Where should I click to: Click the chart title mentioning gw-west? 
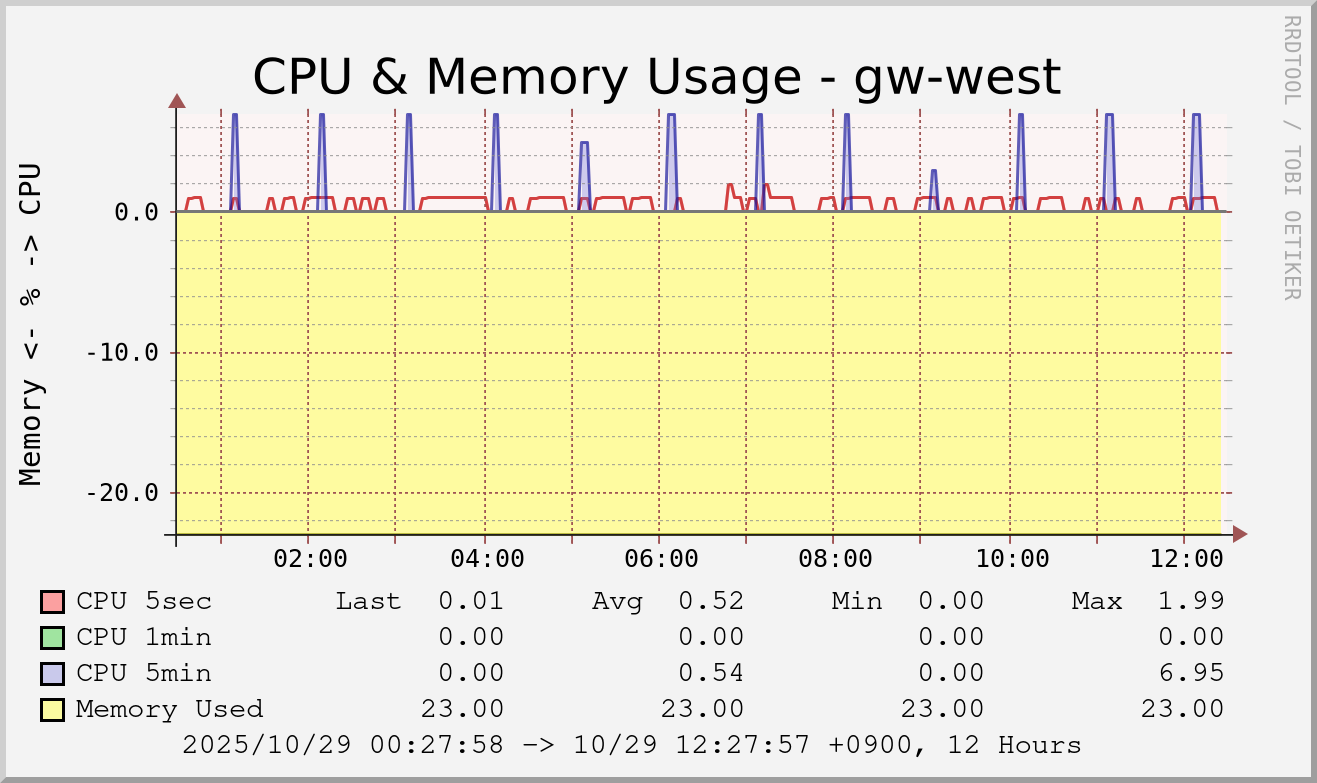(656, 76)
